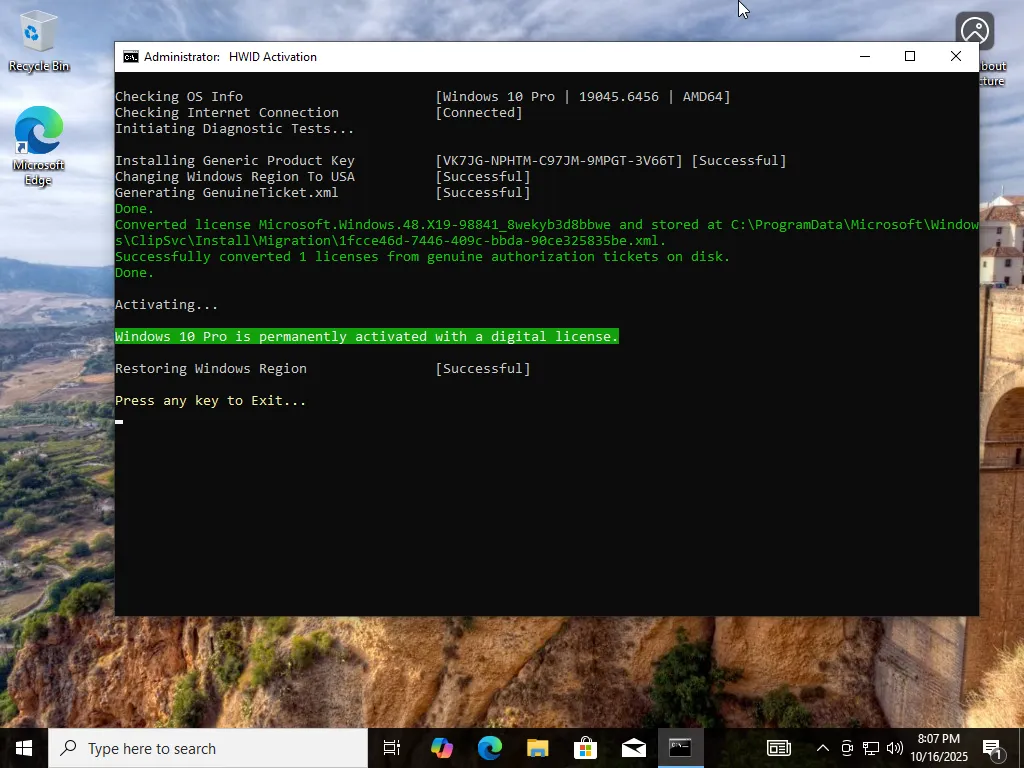1024x768 pixels.
Task: Open the Mail app from taskbar
Action: pos(633,748)
